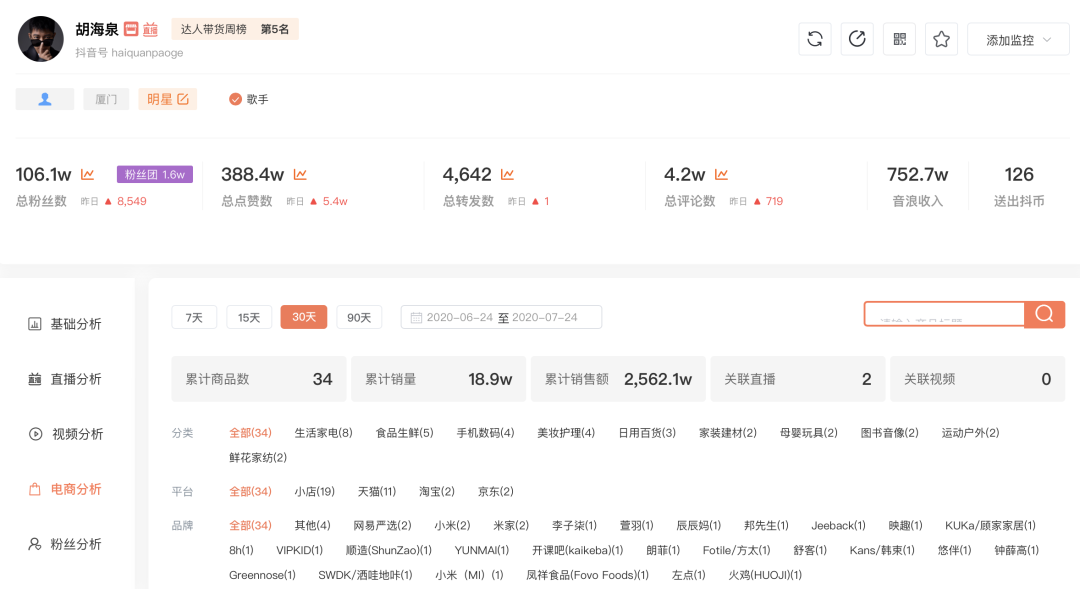Open total comments trend chart icon
Screen dimensions: 1080x589
[x=721, y=174]
